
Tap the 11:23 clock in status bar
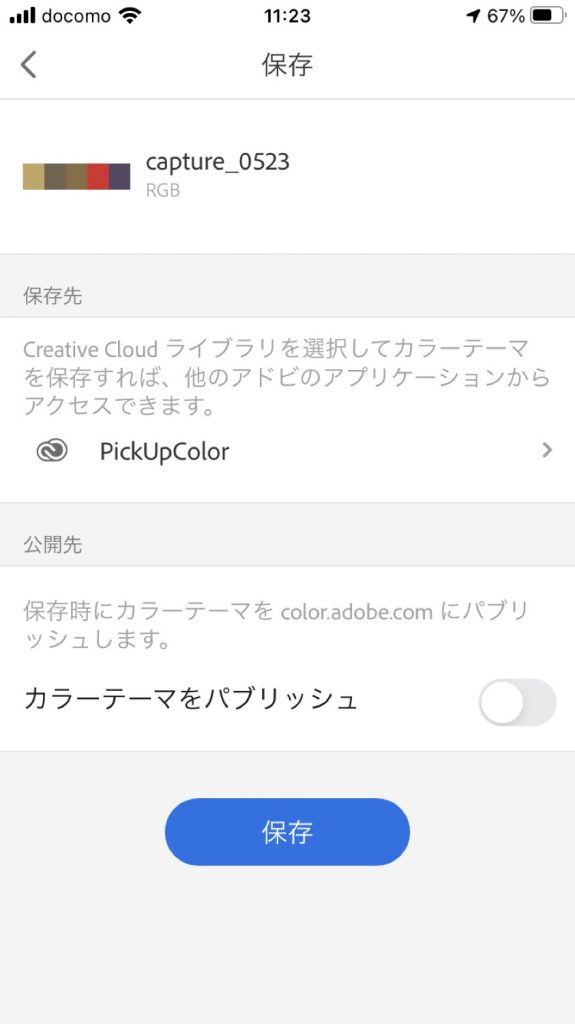(288, 16)
